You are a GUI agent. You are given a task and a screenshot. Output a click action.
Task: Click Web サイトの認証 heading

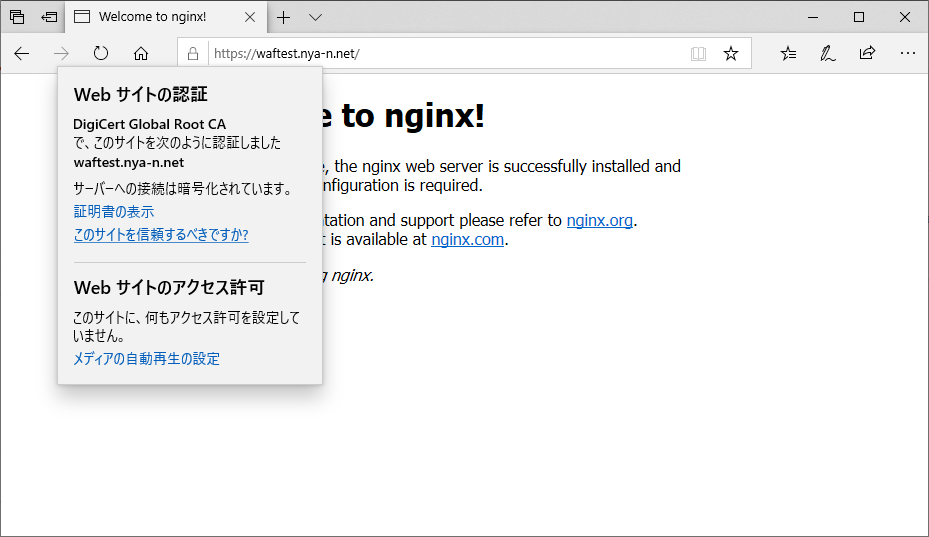(140, 94)
